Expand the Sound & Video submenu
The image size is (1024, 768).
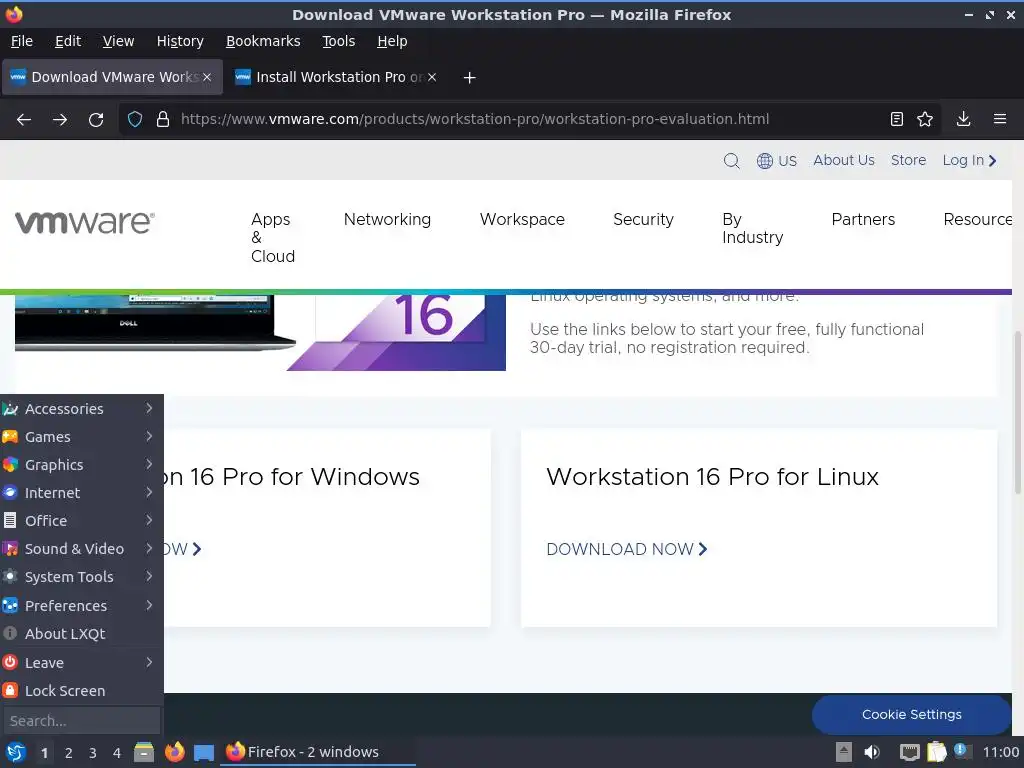click(82, 549)
